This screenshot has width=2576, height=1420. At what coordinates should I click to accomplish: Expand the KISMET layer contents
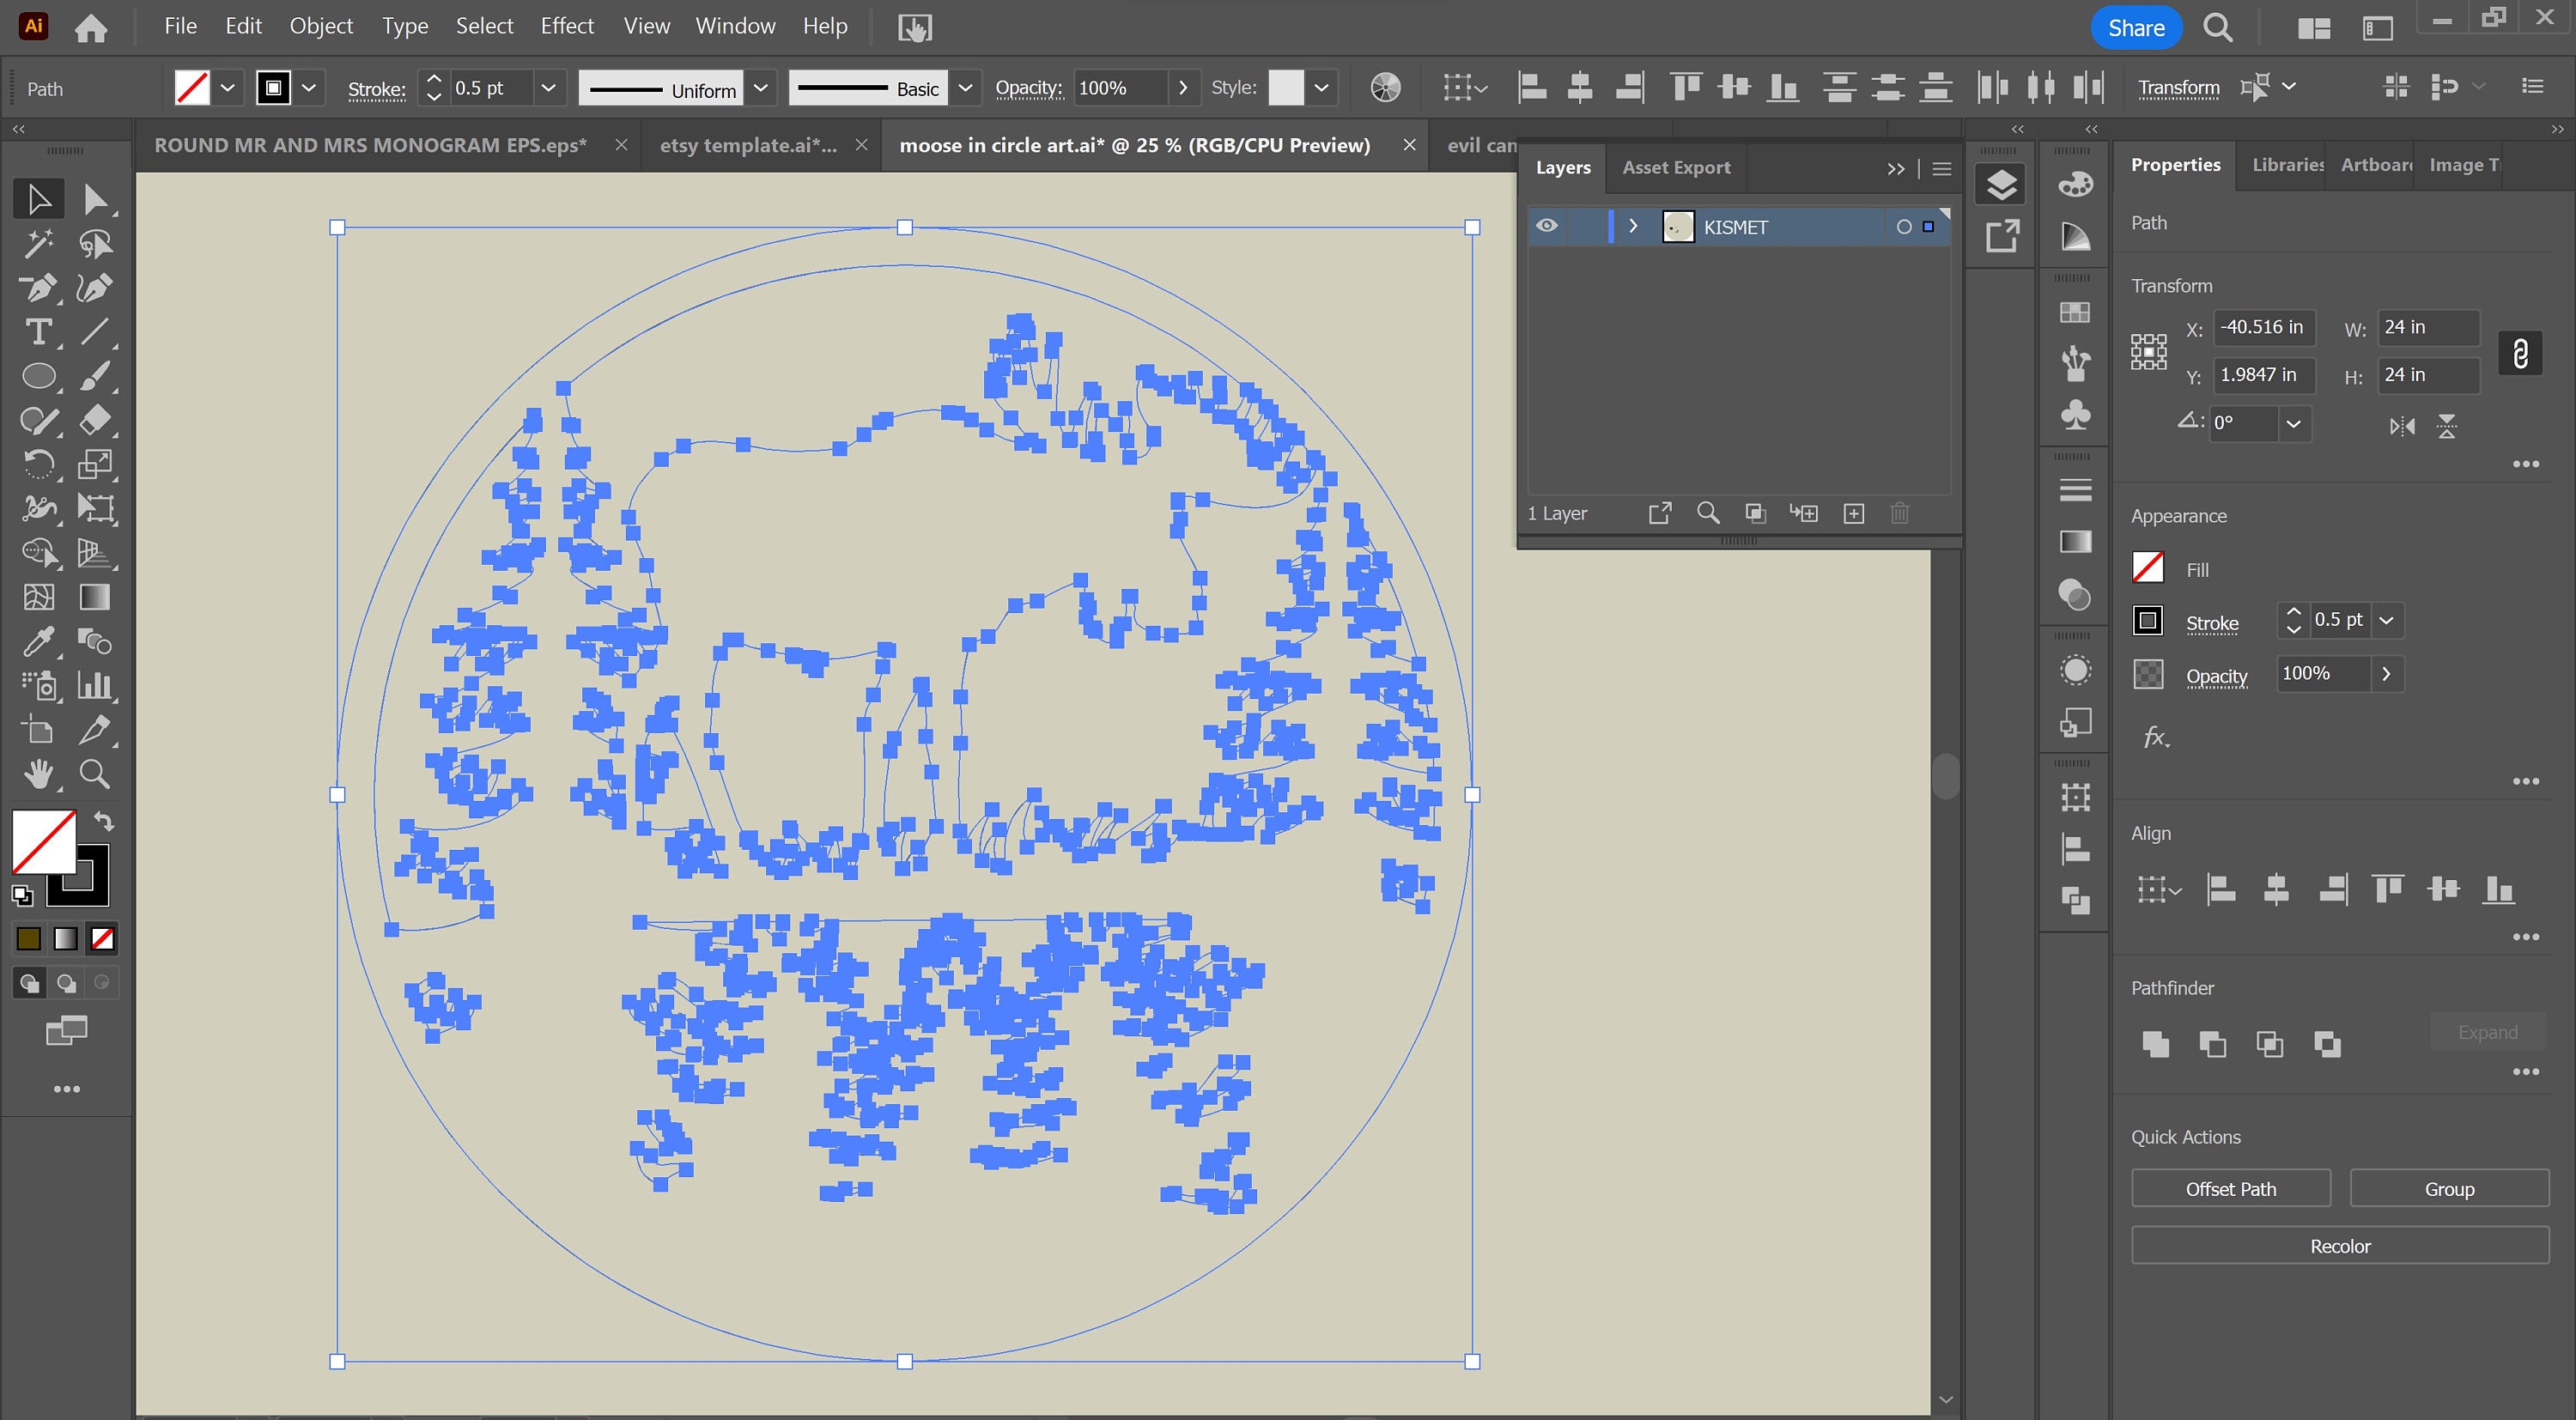coord(1634,226)
